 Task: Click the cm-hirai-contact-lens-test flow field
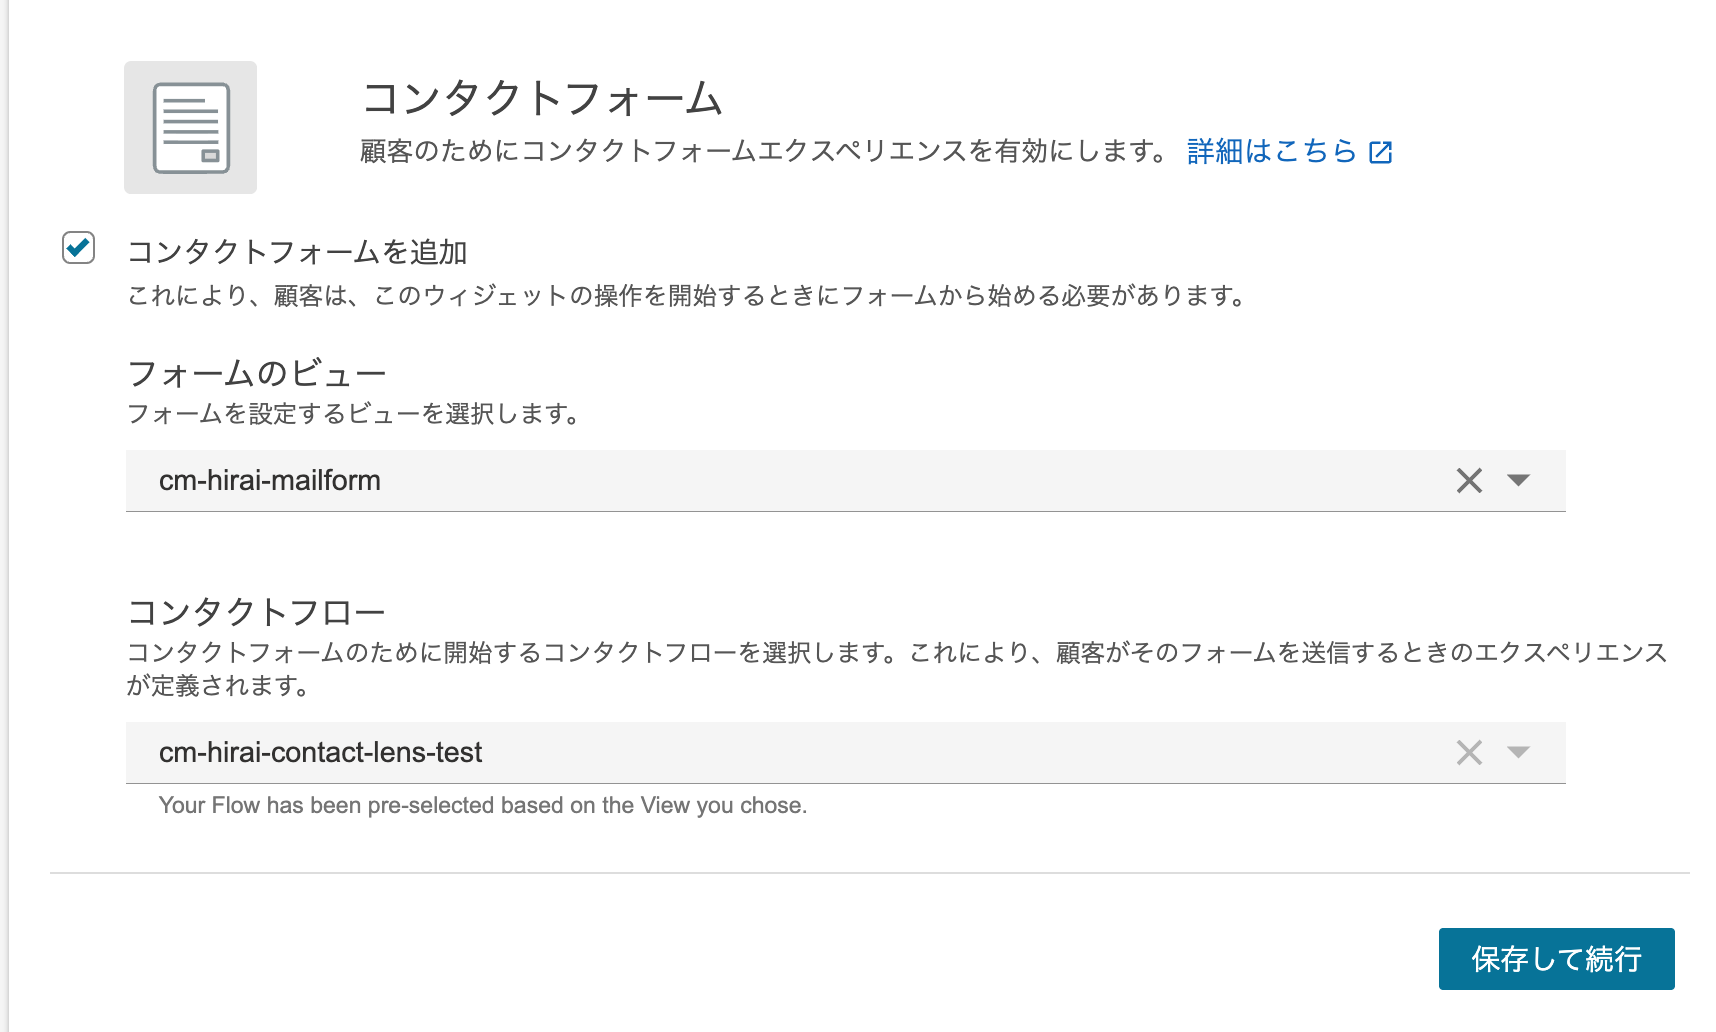(x=845, y=753)
